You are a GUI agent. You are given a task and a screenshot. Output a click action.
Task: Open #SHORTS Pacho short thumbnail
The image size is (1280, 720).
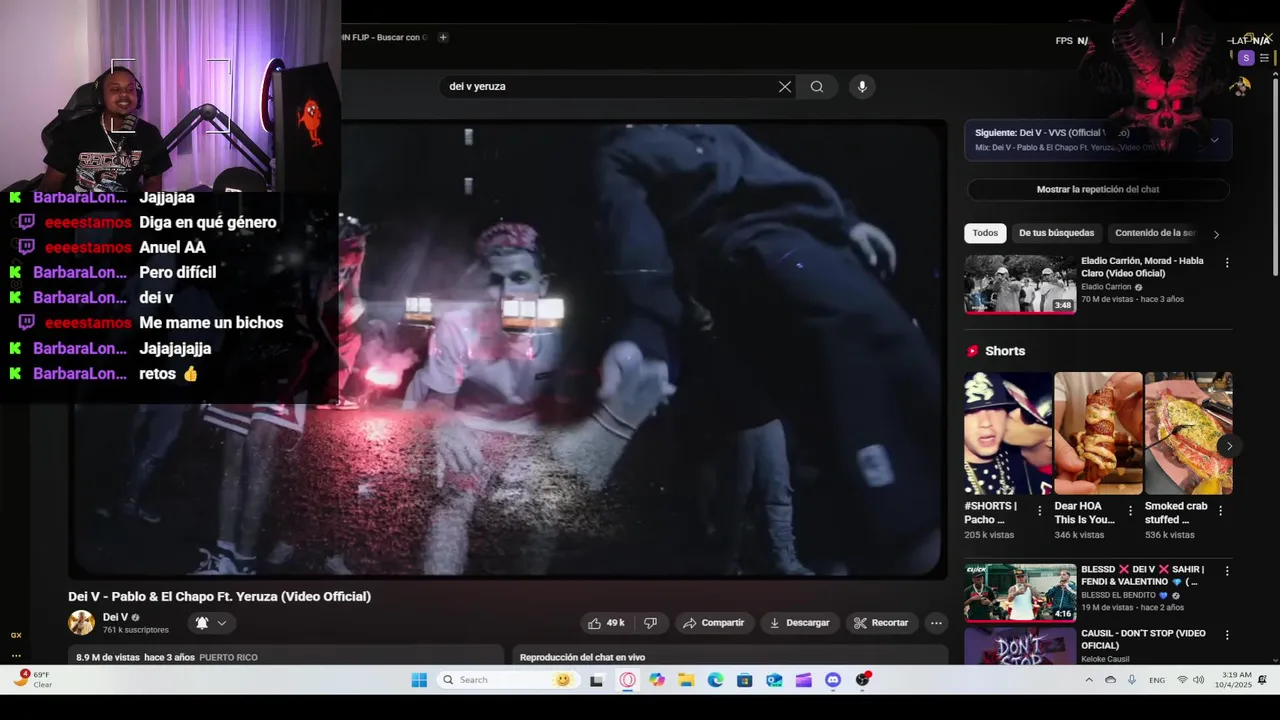1008,433
